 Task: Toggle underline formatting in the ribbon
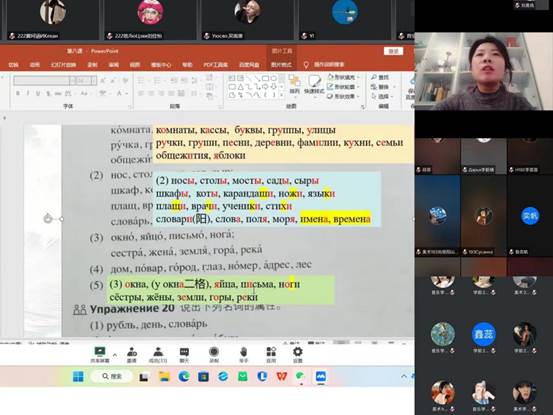click(x=38, y=93)
